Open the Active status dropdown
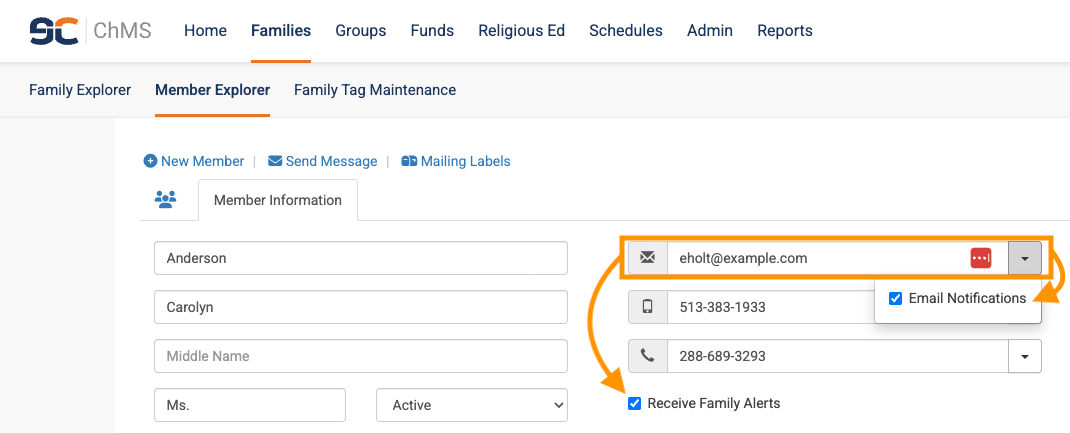 (x=472, y=405)
